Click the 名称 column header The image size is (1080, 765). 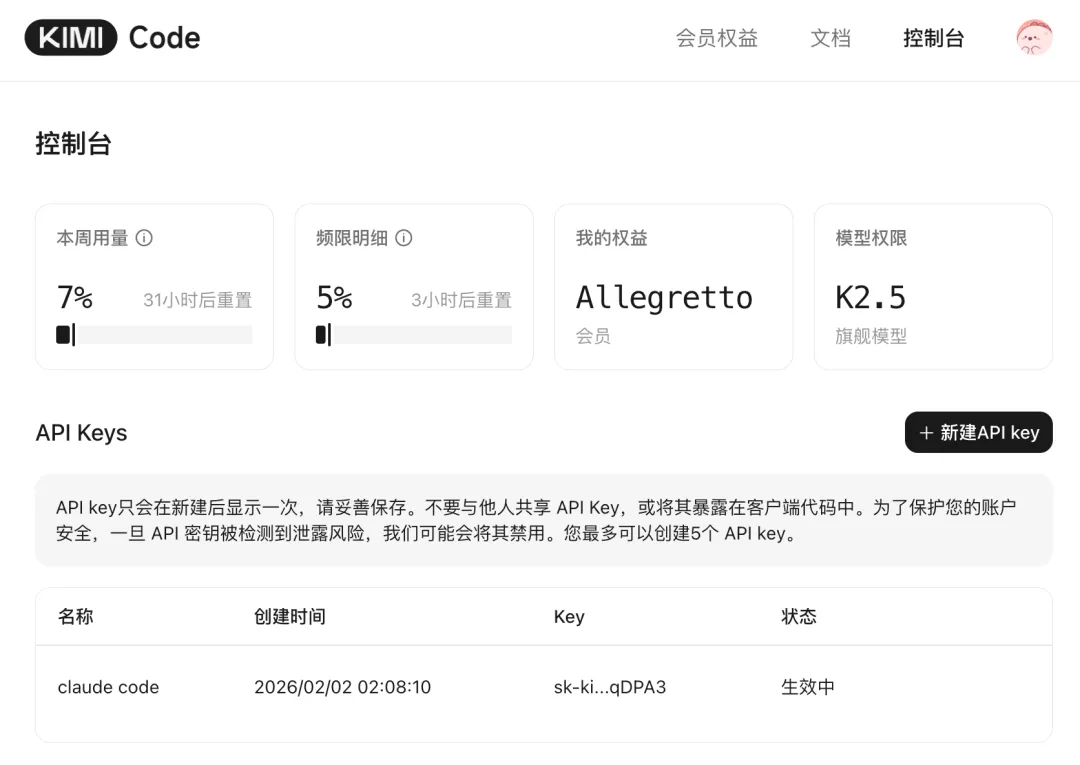76,616
